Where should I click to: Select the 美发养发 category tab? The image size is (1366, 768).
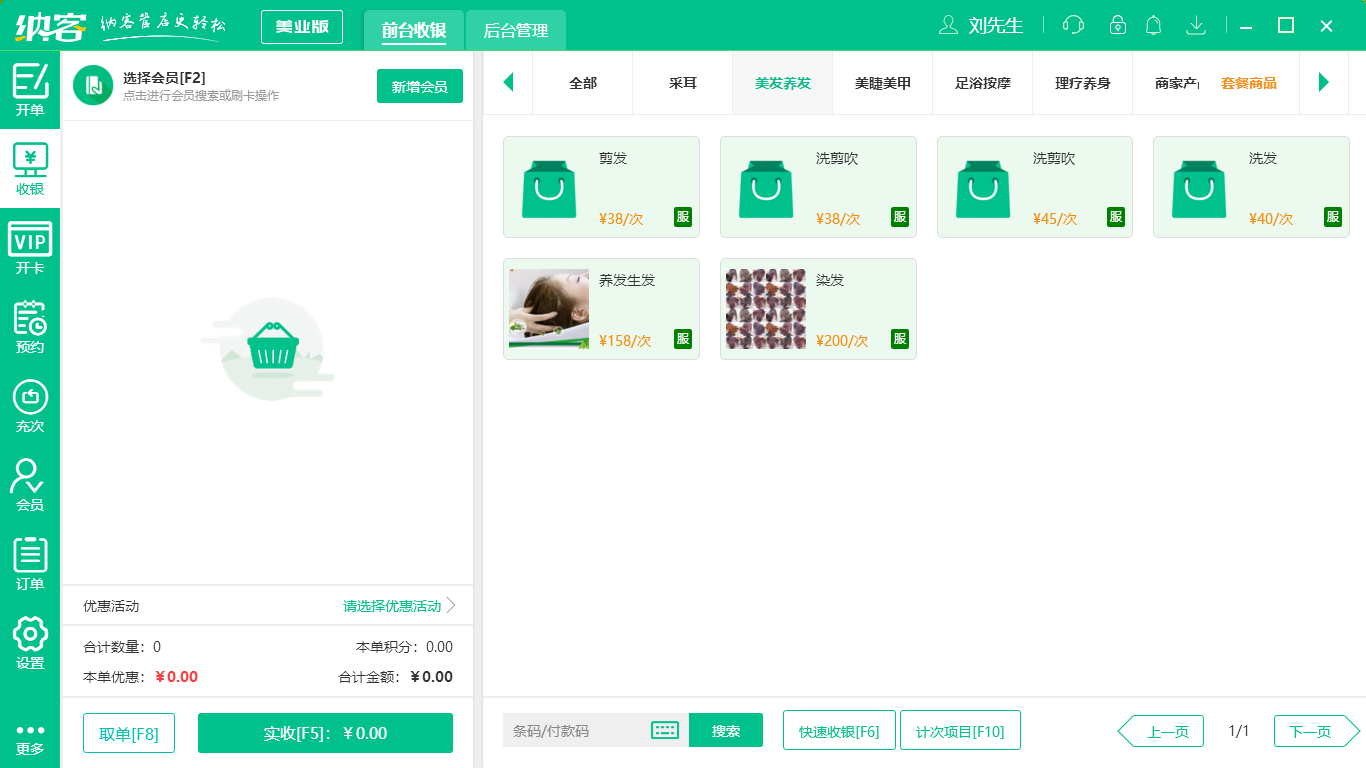click(x=783, y=83)
